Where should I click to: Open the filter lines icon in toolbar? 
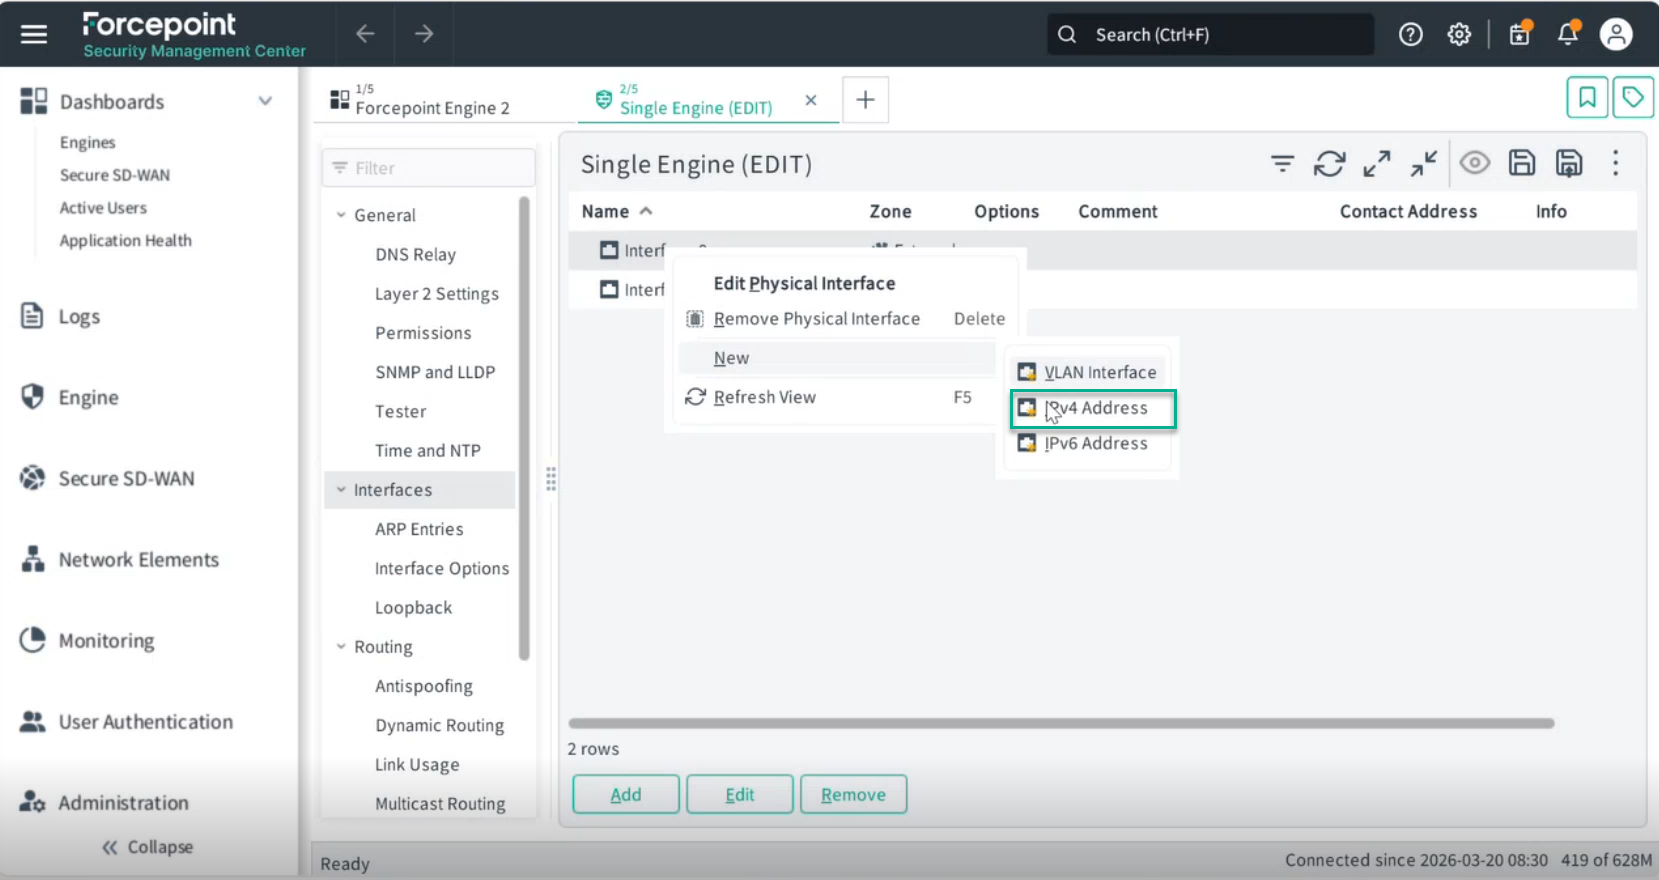pyautogui.click(x=1282, y=163)
